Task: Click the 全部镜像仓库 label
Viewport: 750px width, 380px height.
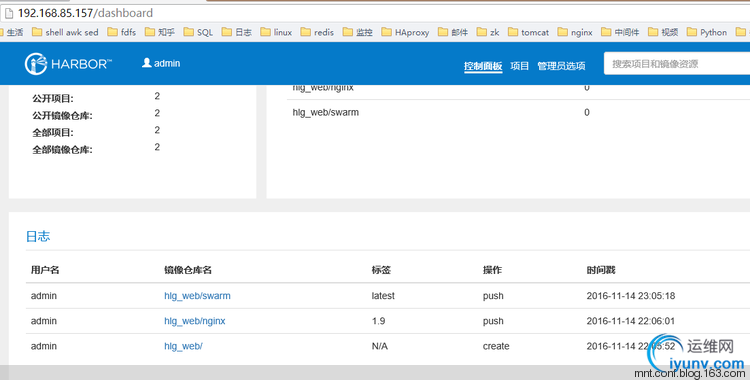Action: click(62, 150)
